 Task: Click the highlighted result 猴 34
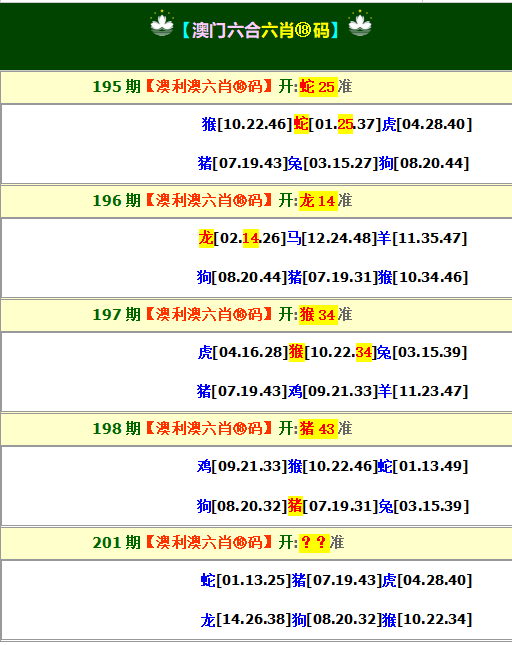point(318,315)
